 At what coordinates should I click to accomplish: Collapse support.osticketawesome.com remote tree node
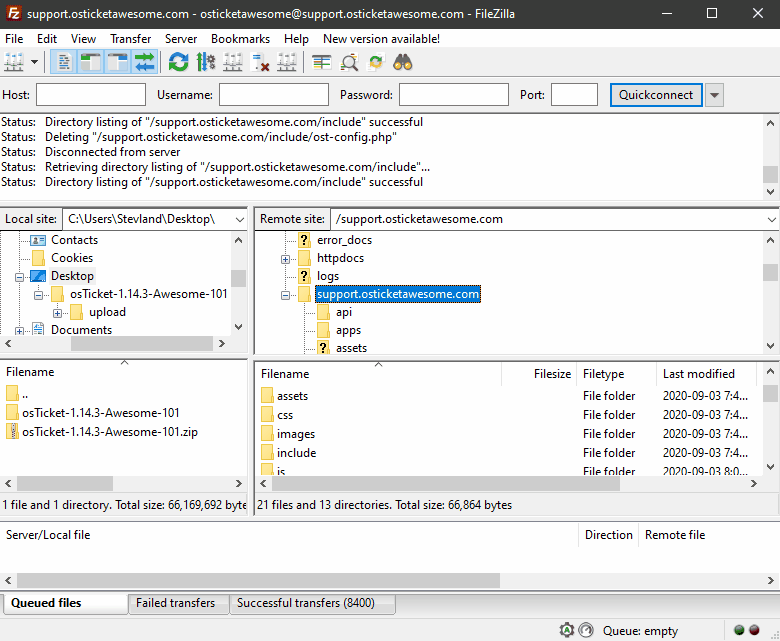[x=285, y=295]
